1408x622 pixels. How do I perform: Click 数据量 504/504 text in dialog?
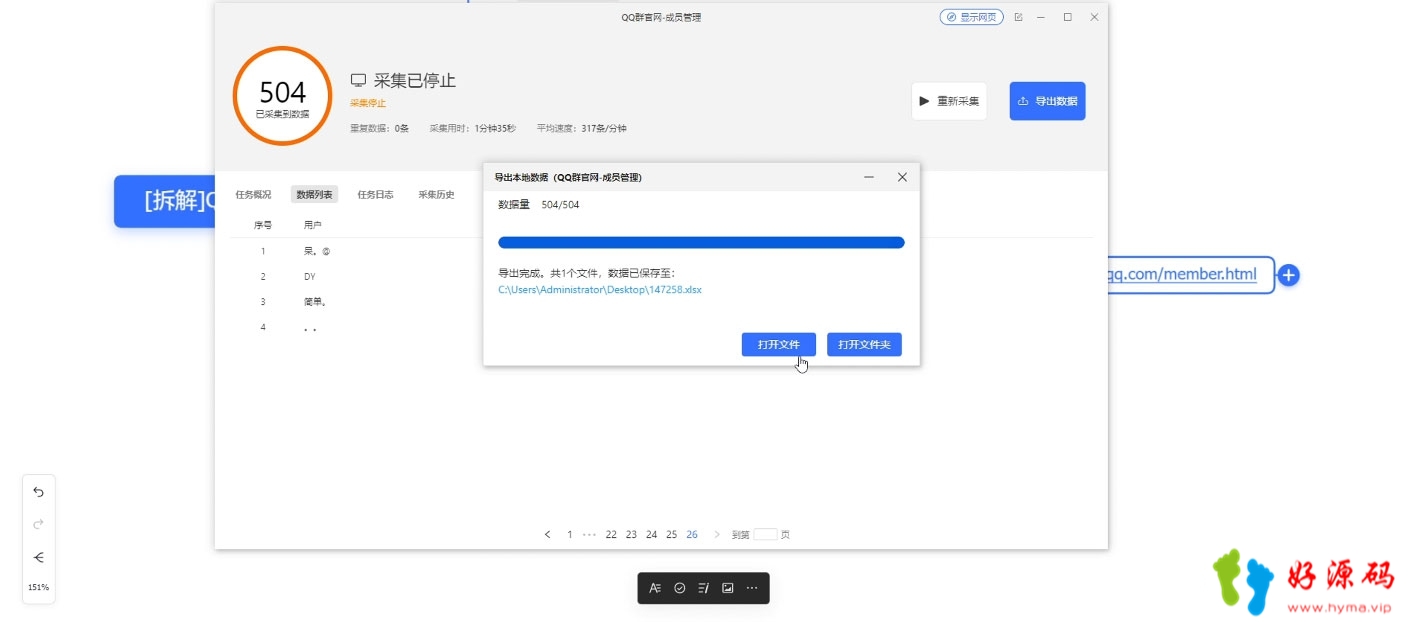point(538,204)
